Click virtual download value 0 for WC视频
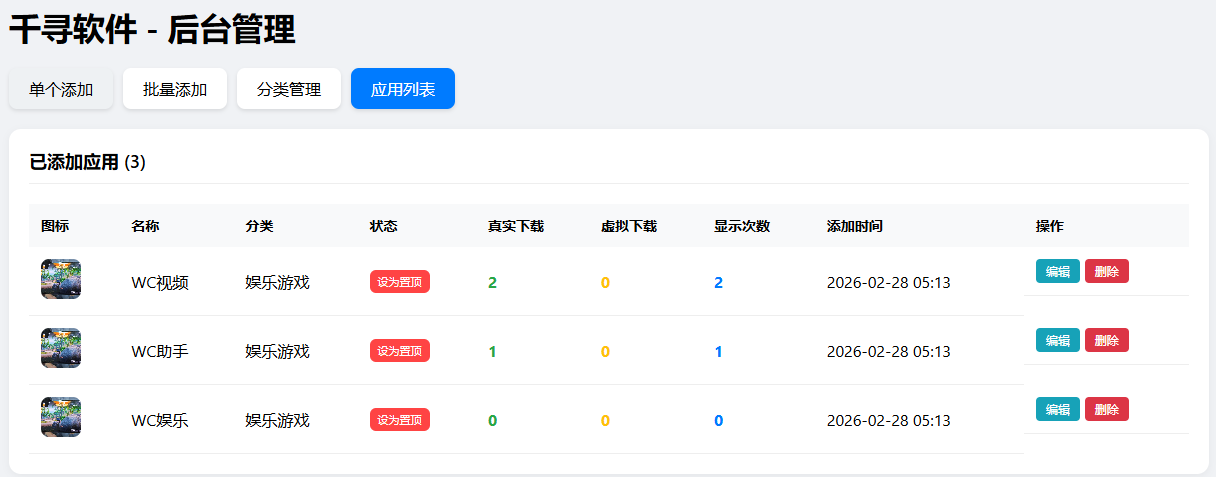 [x=605, y=282]
